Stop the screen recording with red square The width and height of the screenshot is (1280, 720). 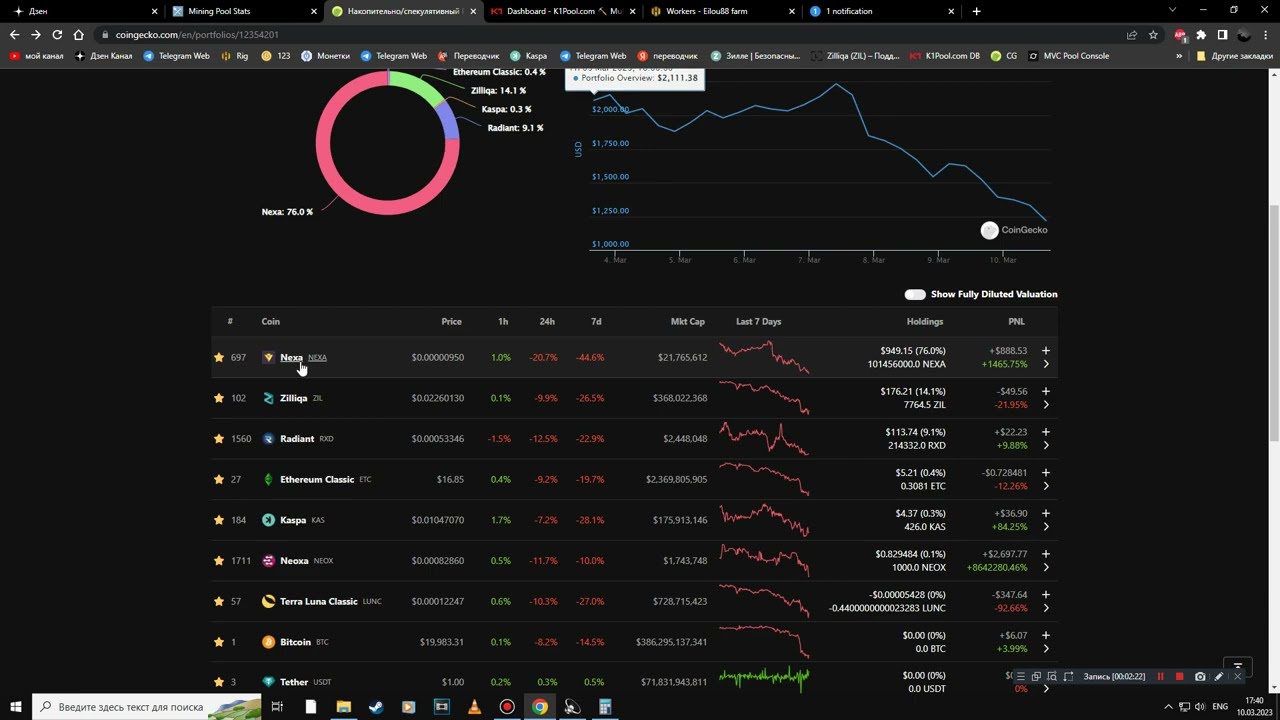[x=1179, y=677]
